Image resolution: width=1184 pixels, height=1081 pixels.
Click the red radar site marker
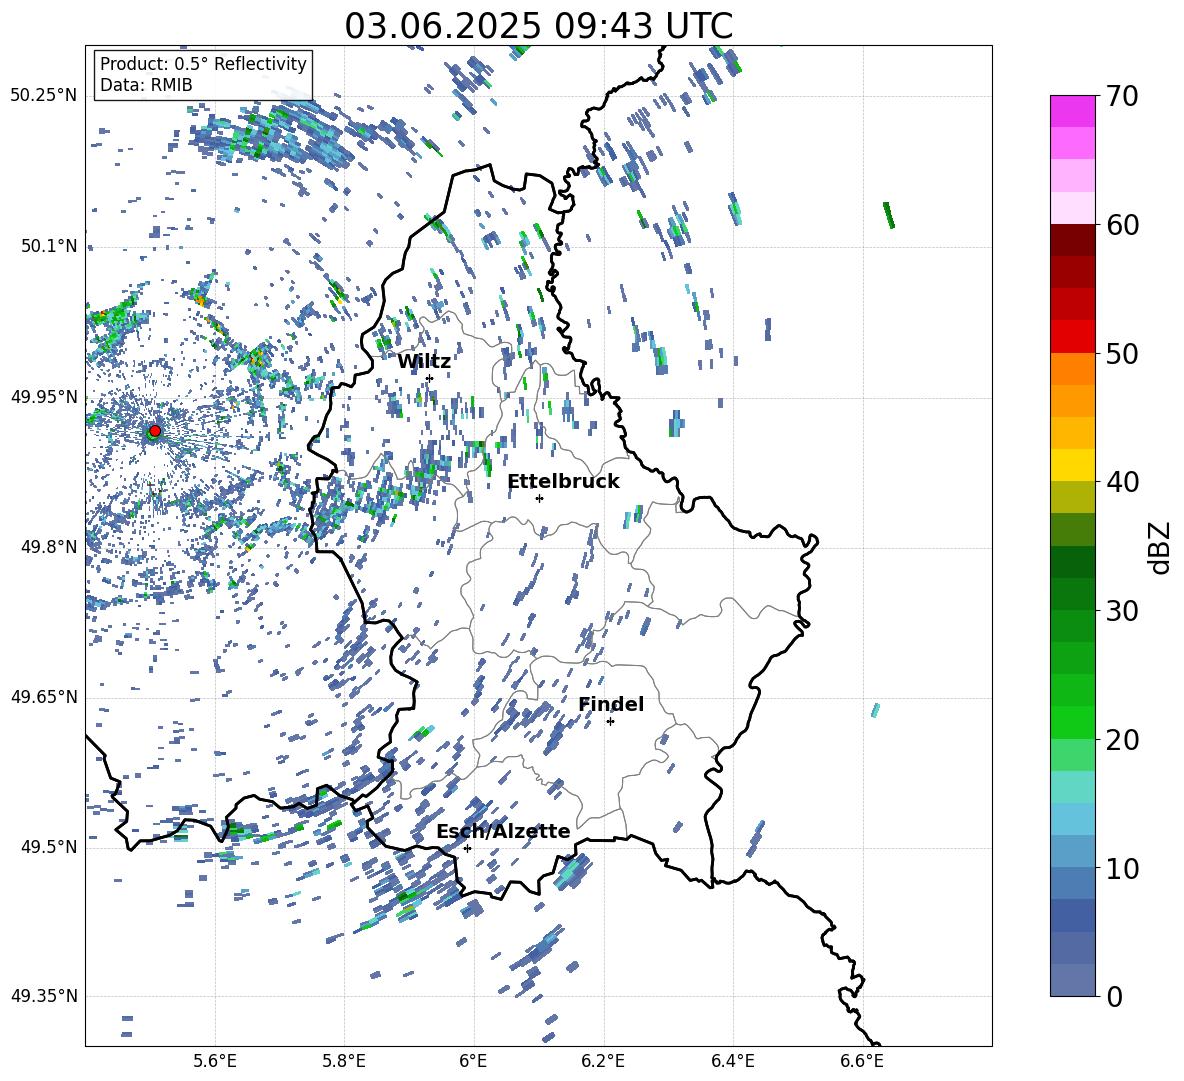pos(155,431)
